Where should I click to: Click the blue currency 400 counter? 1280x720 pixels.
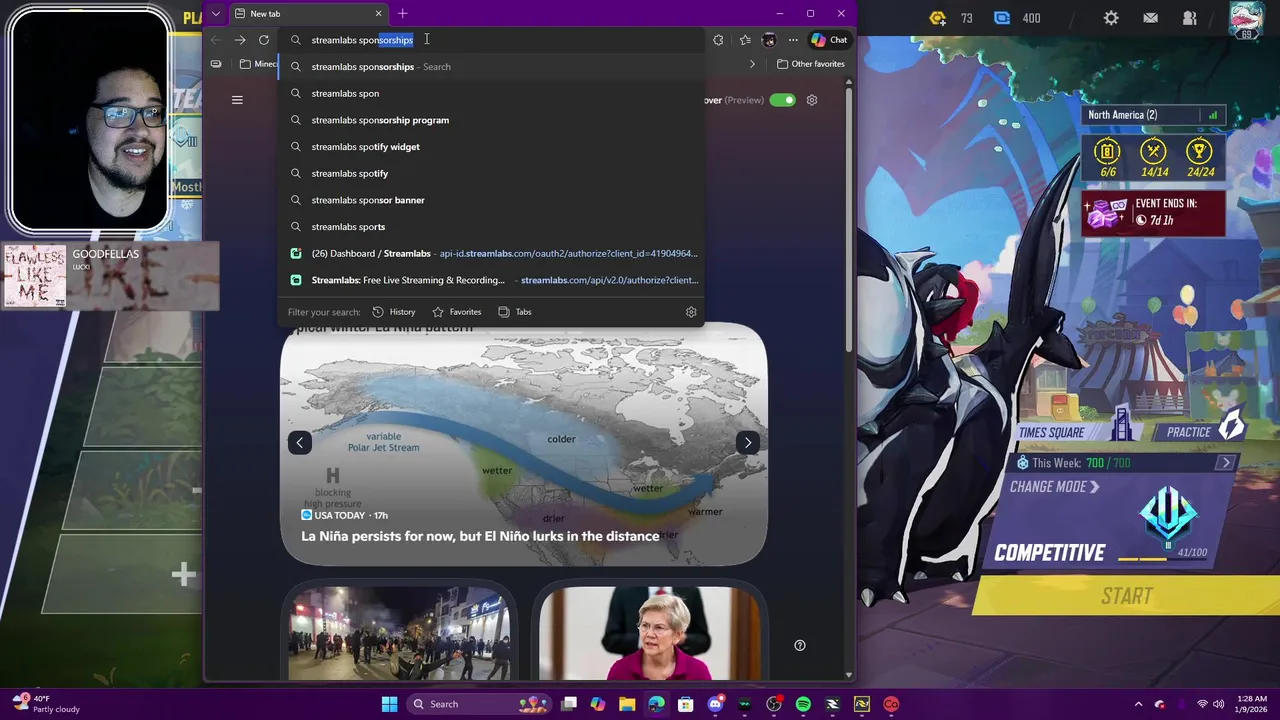(x=1017, y=18)
